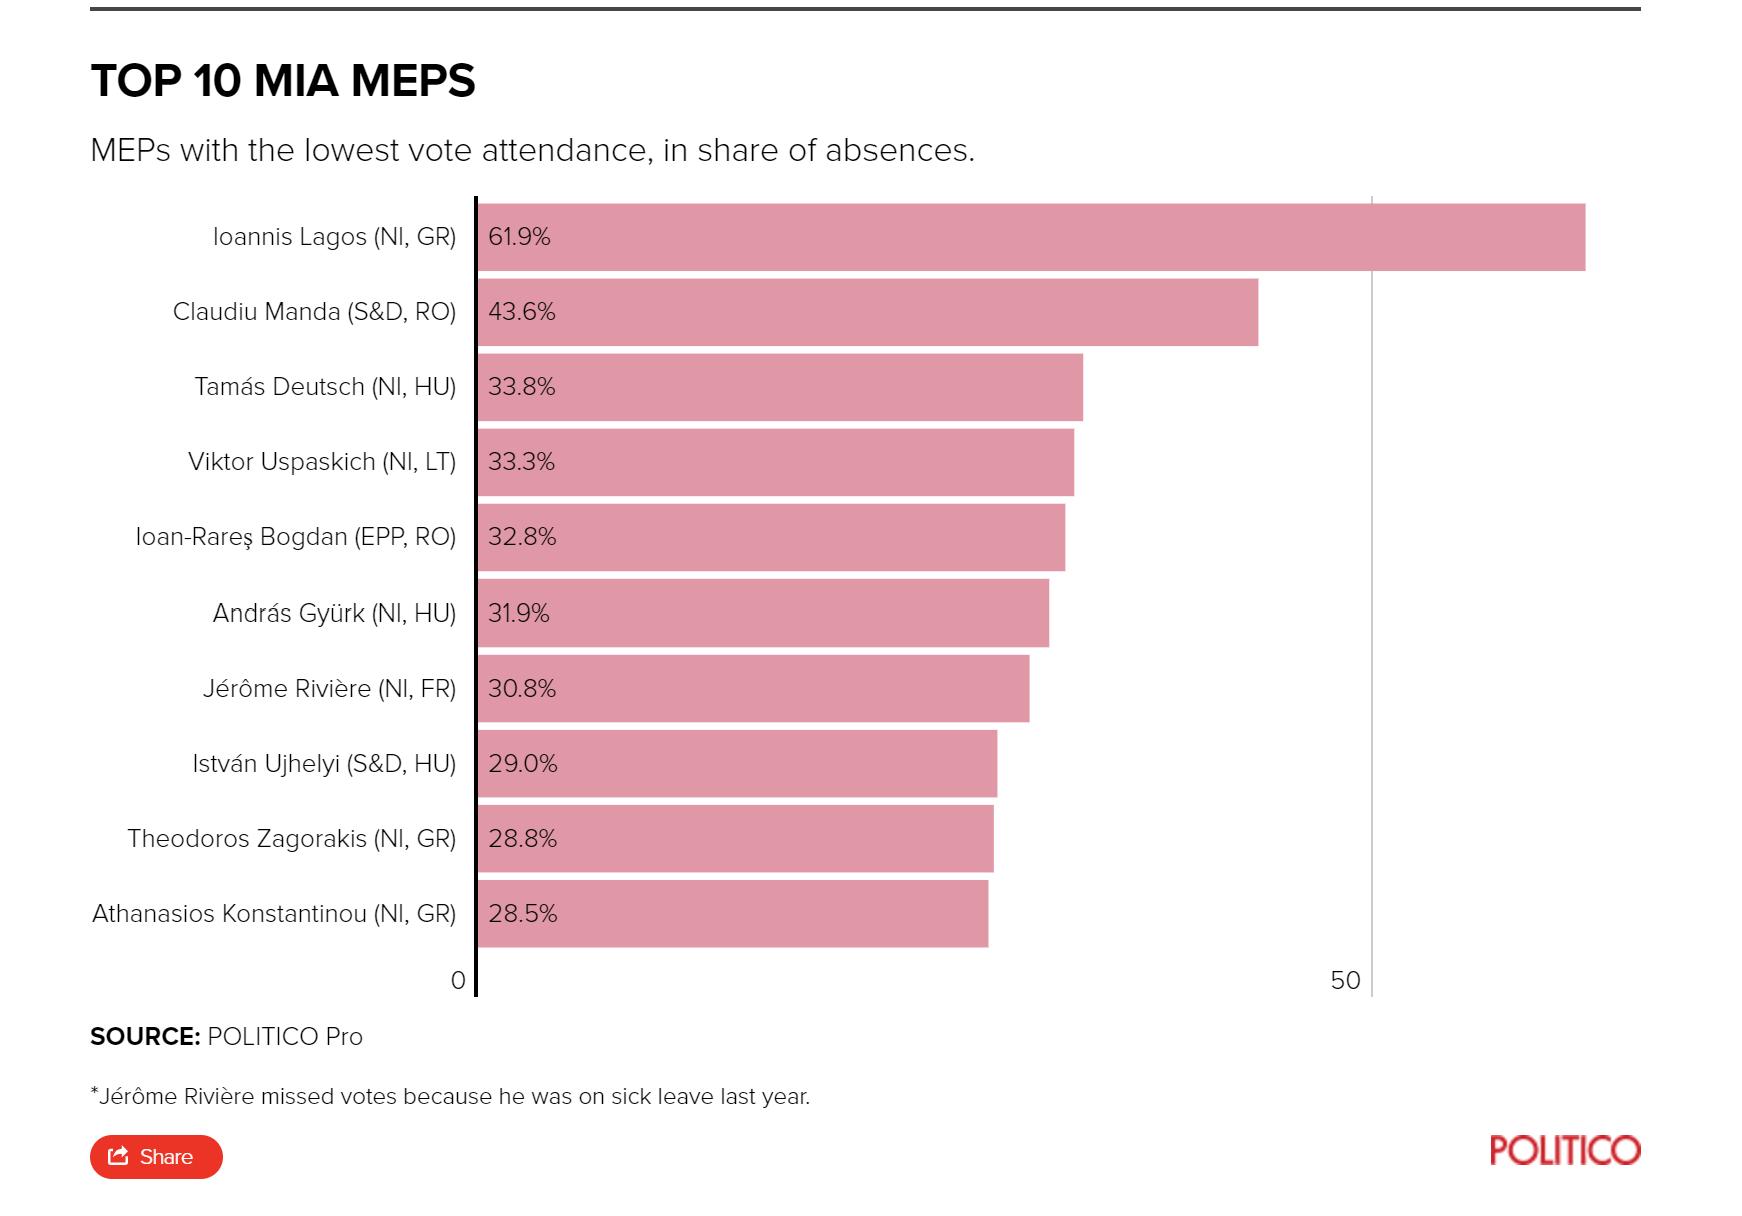Select the Athanasios Konstantinou 28.5% bar
Viewport: 1742px width, 1216px height.
pos(732,913)
